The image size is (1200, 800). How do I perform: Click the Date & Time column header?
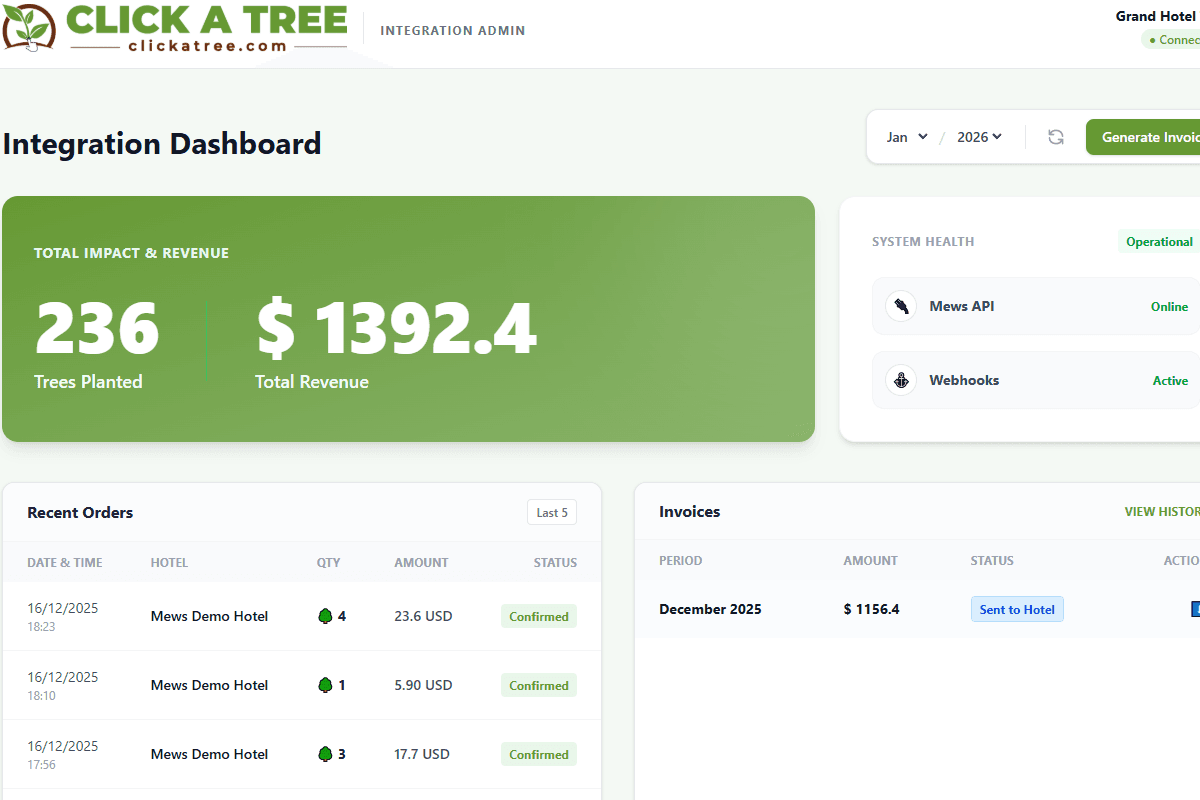65,563
